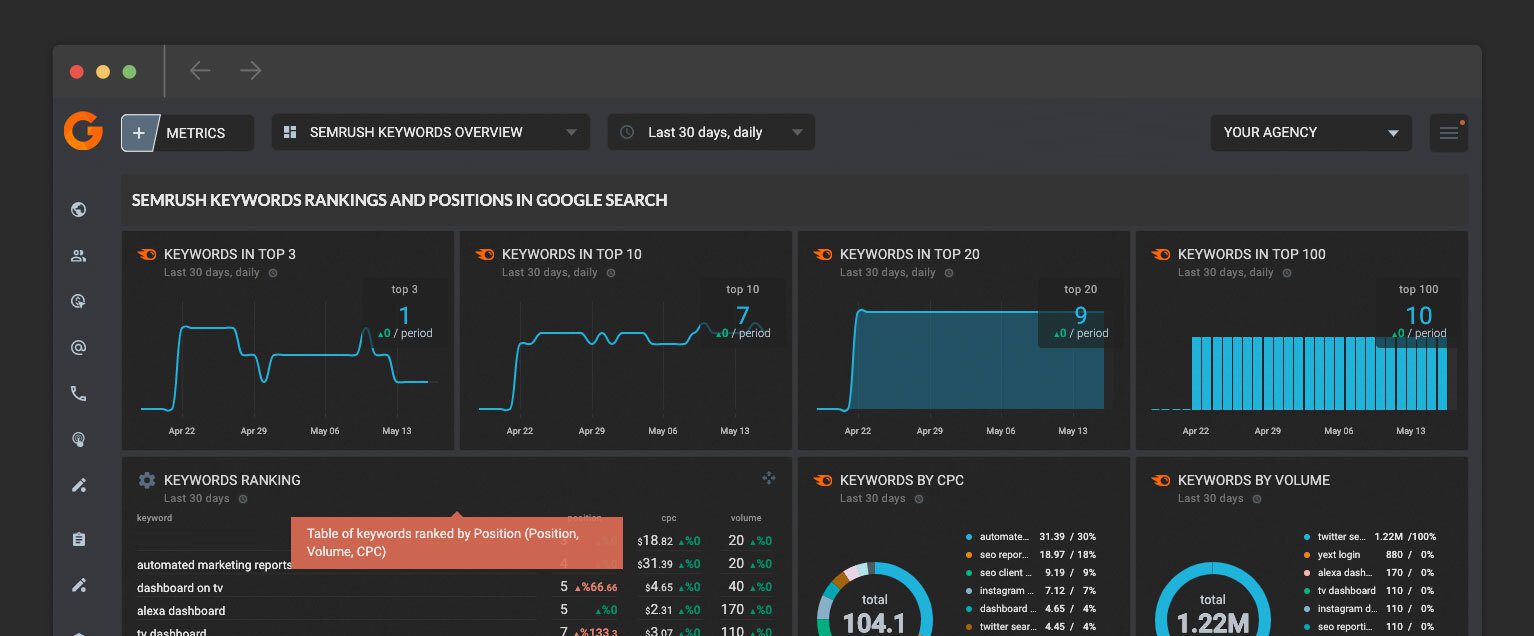Open the globe icon in the sidebar
The image size is (1534, 636).
coord(79,209)
